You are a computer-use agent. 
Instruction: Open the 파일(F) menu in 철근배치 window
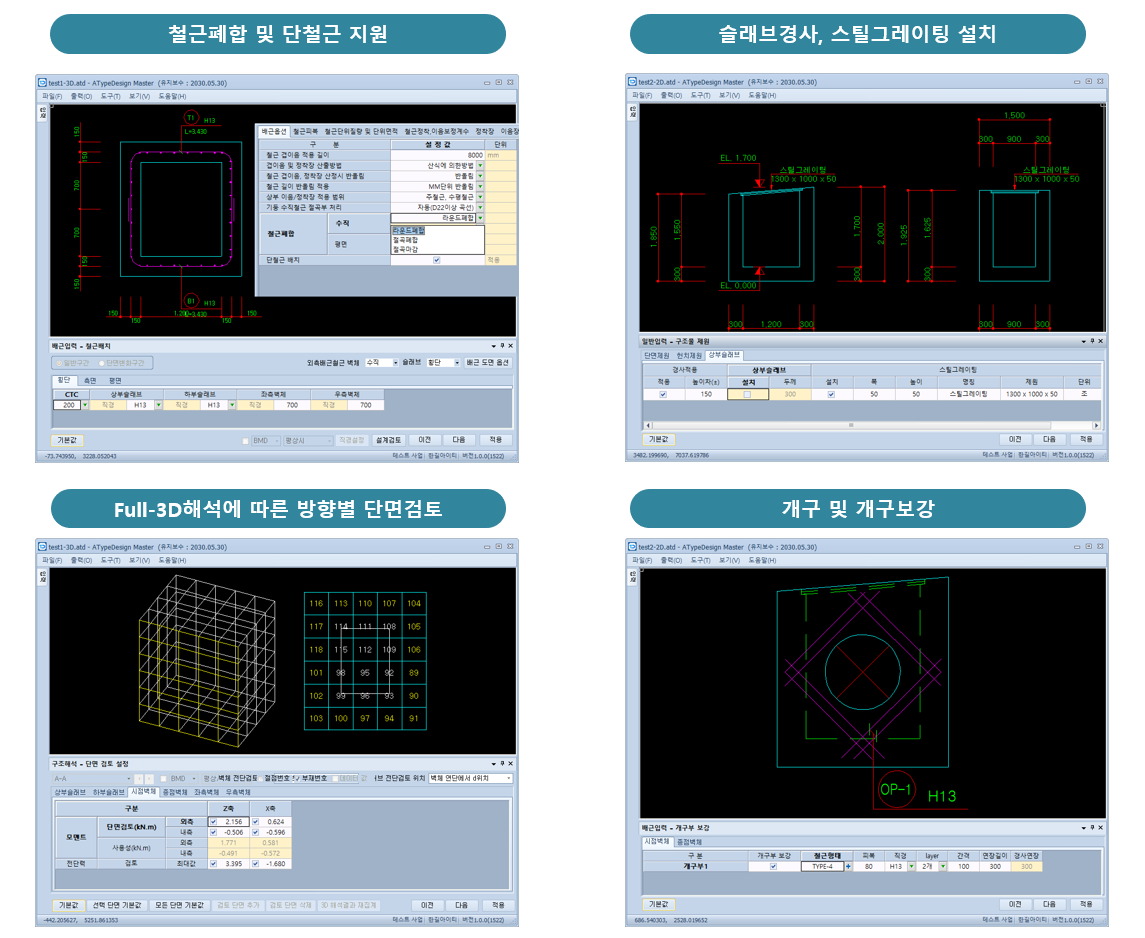[52, 96]
